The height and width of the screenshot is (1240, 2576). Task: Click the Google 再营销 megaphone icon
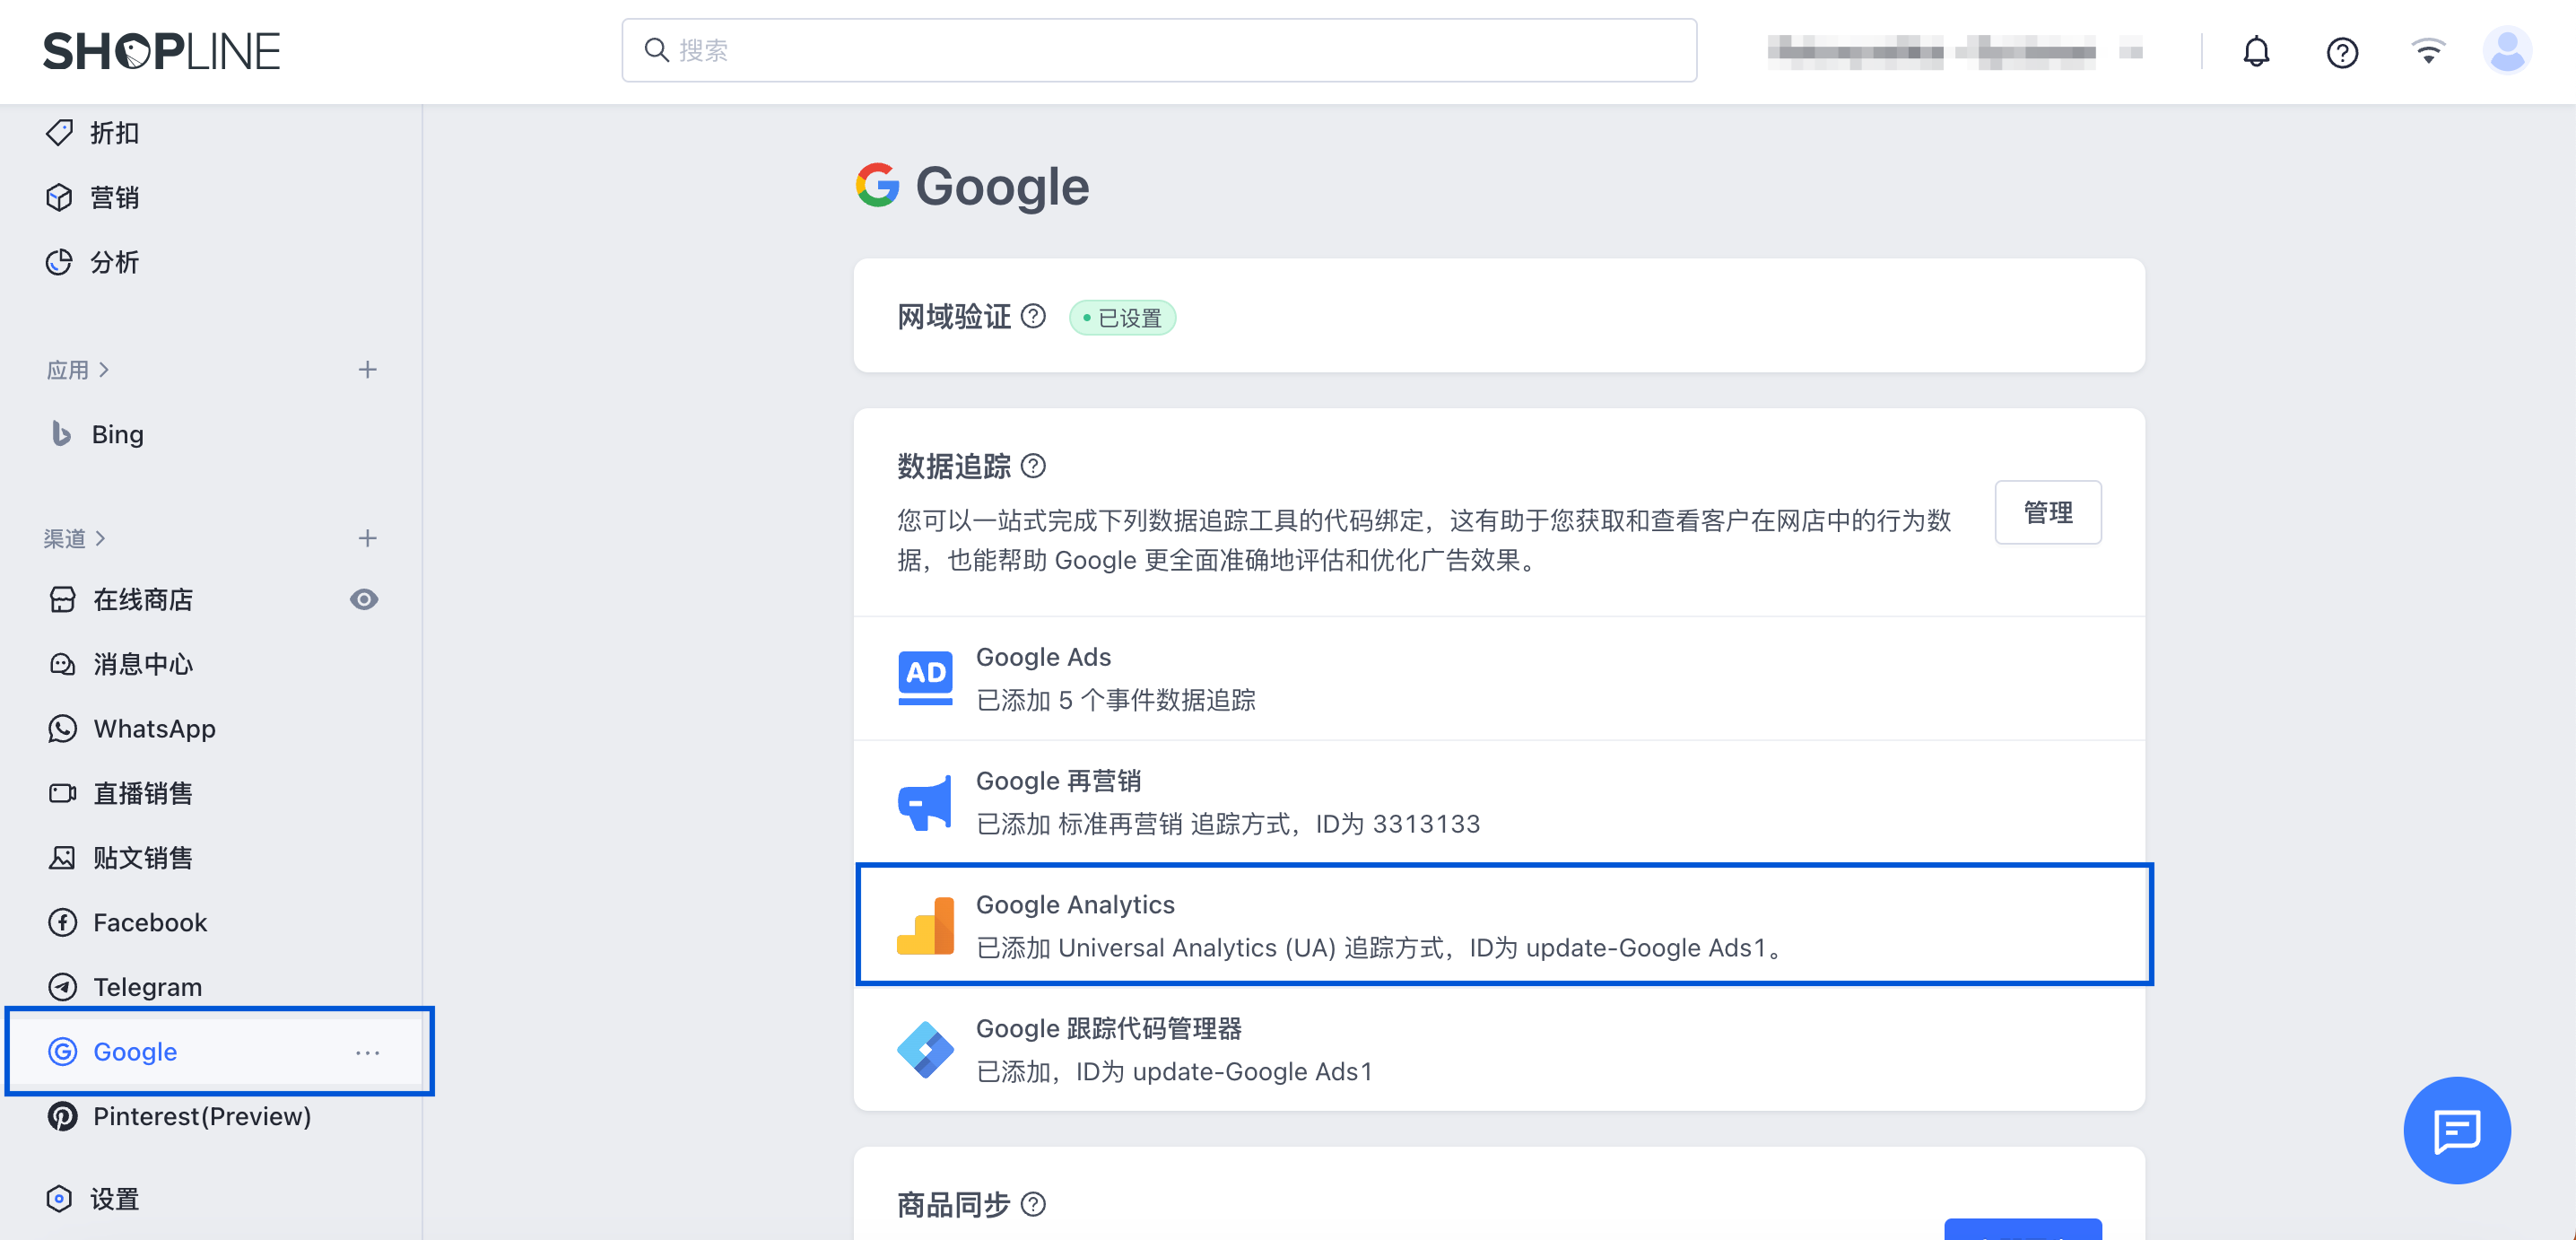[x=925, y=802]
